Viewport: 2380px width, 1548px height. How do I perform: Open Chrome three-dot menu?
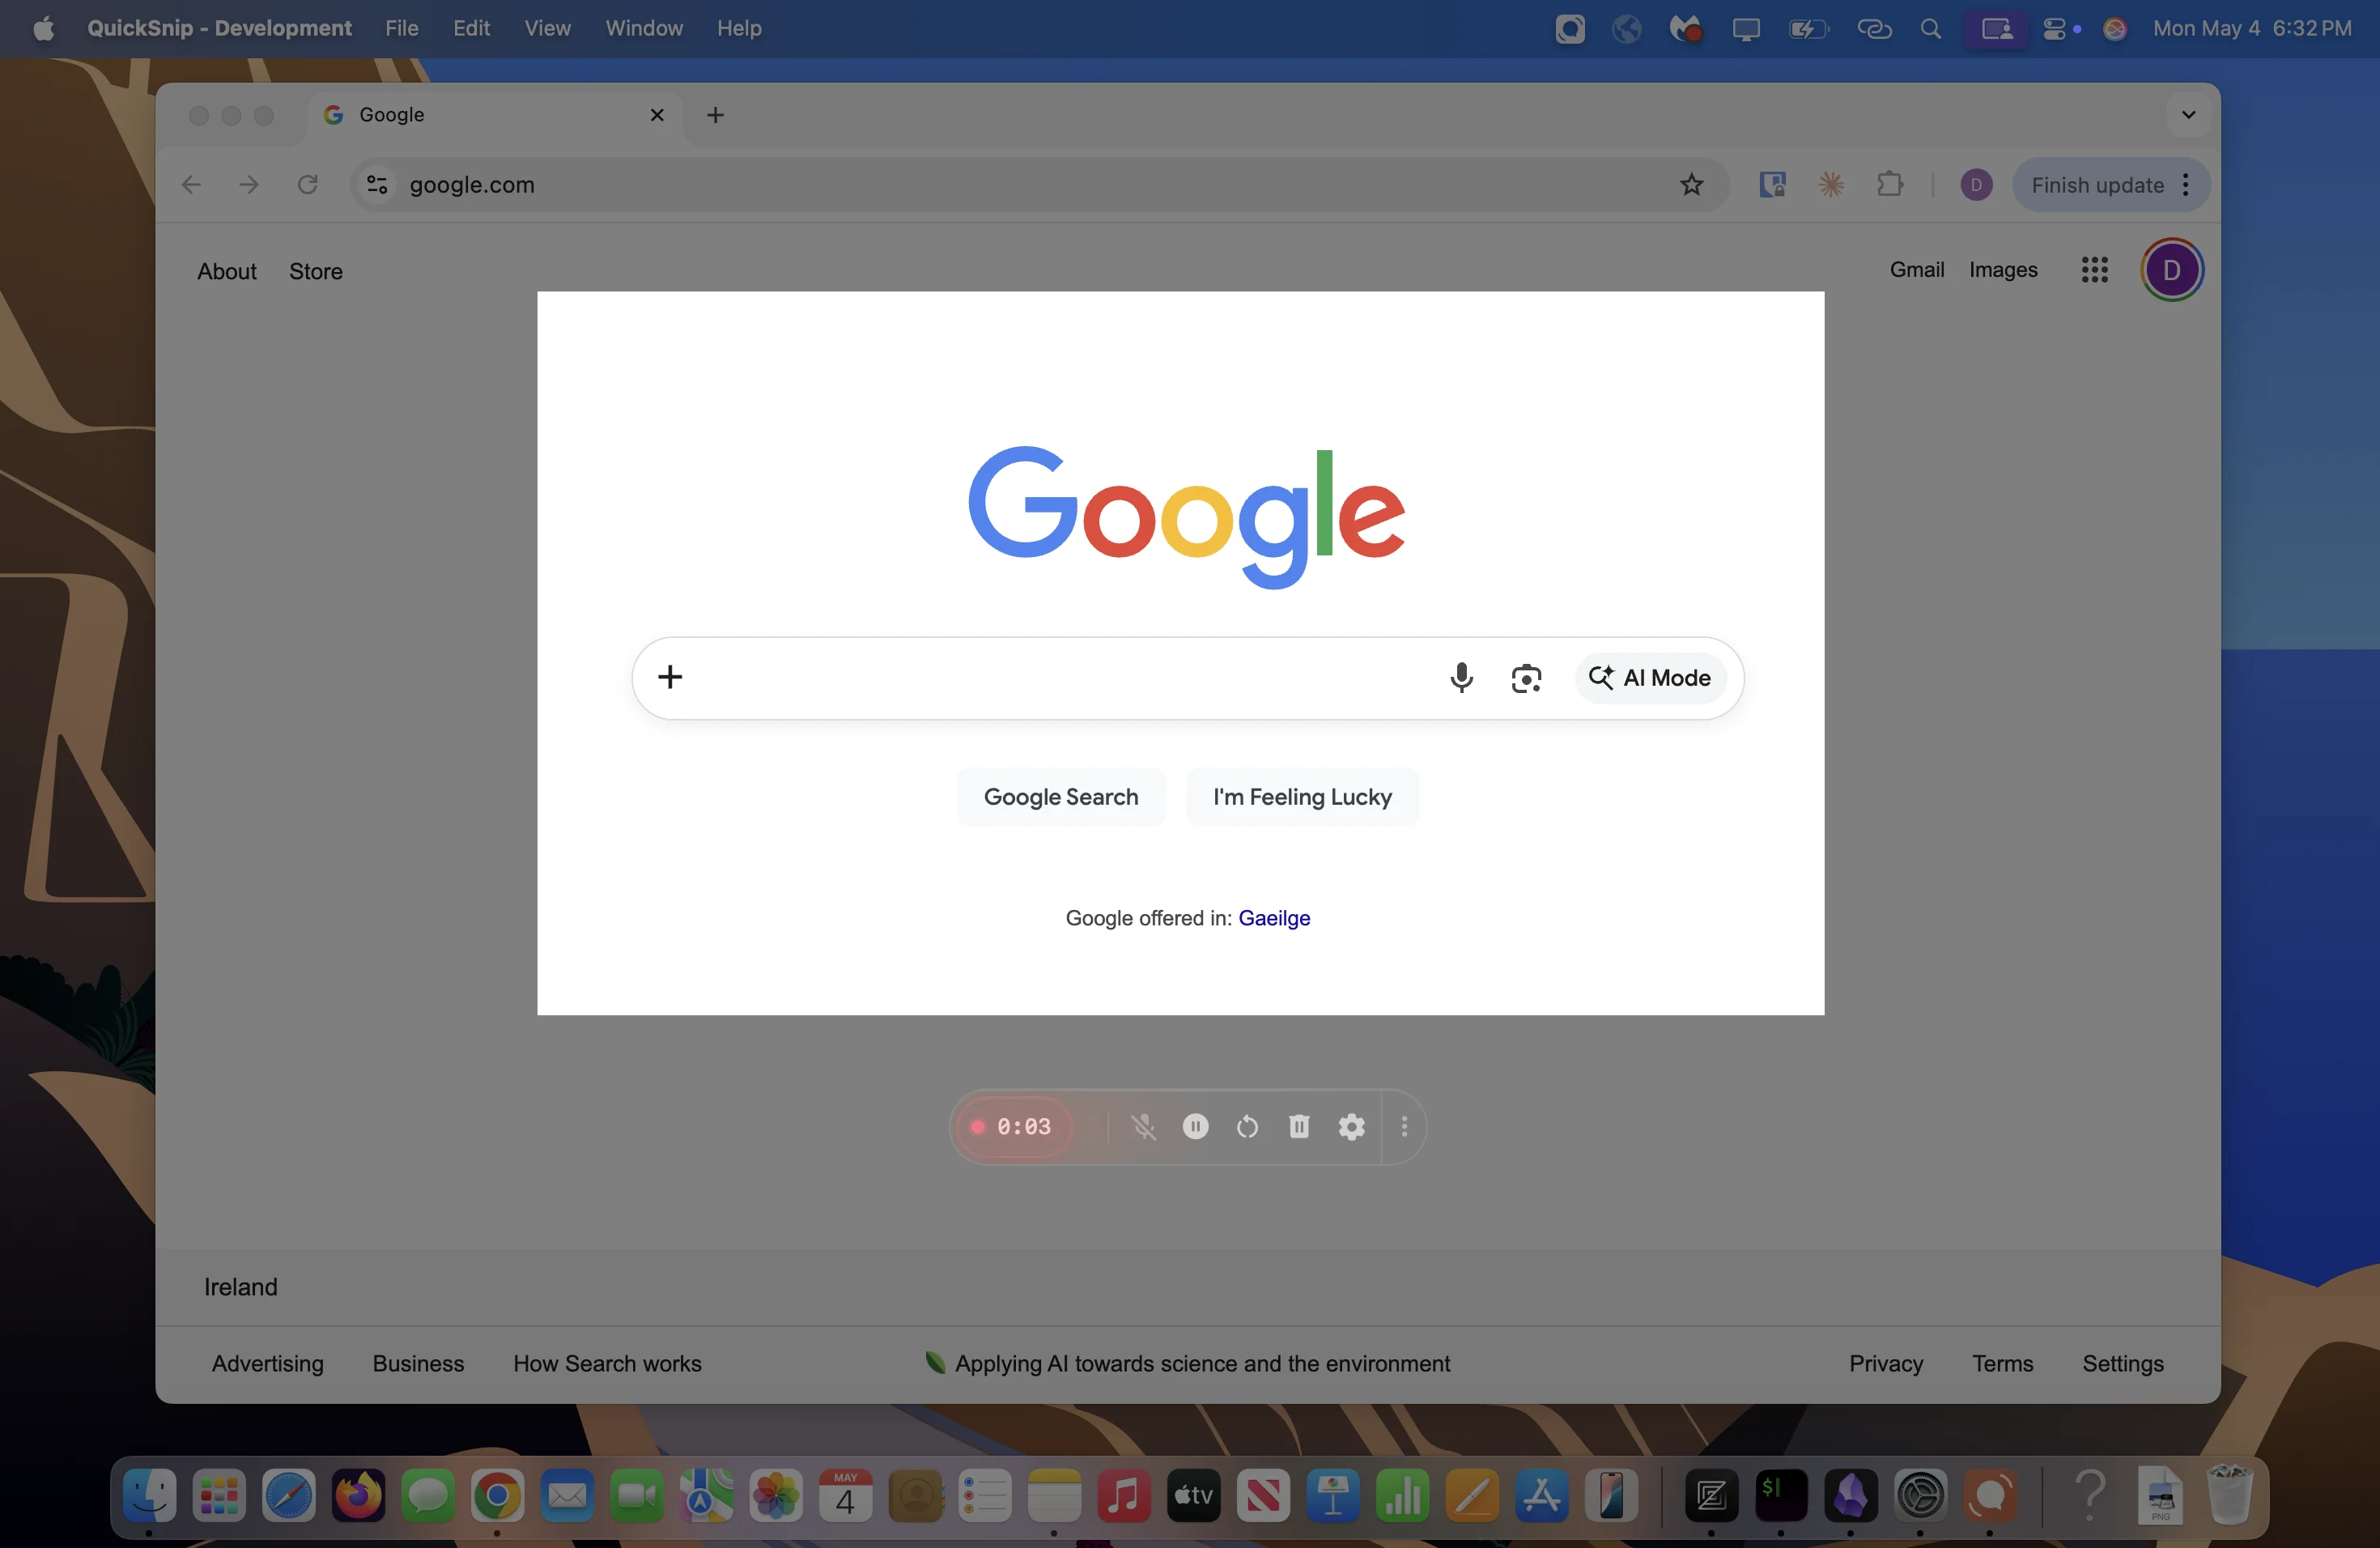coord(2186,185)
